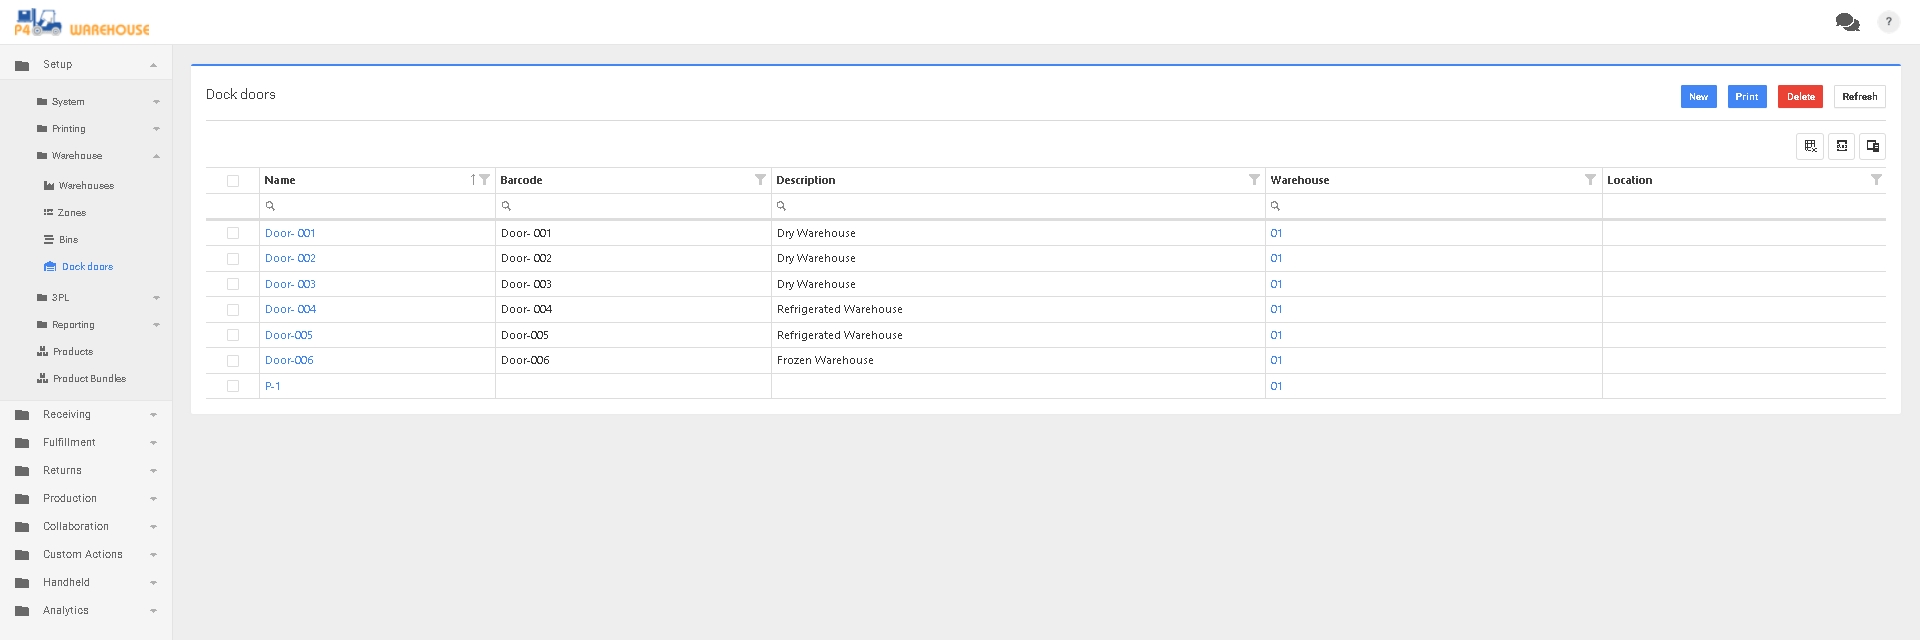Open the Door- 004 link
This screenshot has width=1920, height=640.
pos(290,309)
